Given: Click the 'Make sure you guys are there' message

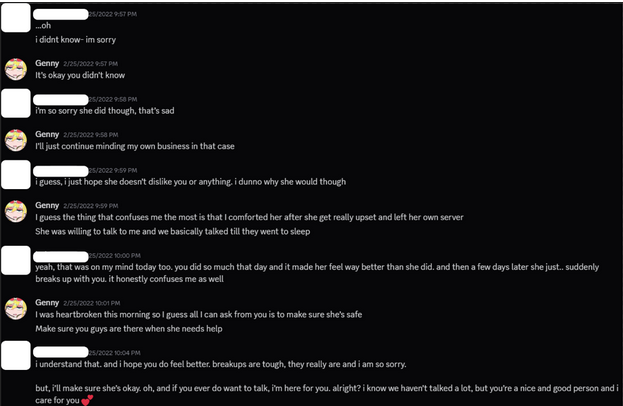Looking at the screenshot, I should click(x=129, y=329).
